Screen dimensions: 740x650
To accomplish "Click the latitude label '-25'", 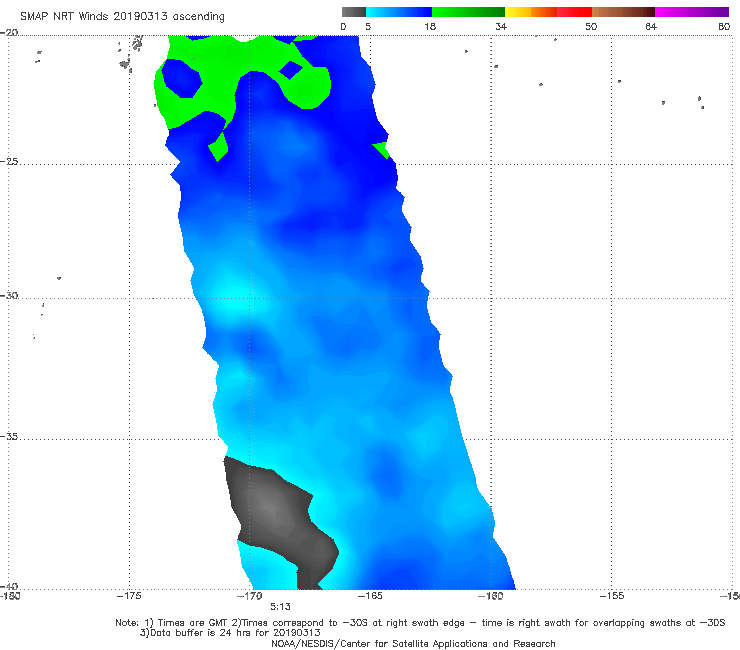I will tap(9, 161).
